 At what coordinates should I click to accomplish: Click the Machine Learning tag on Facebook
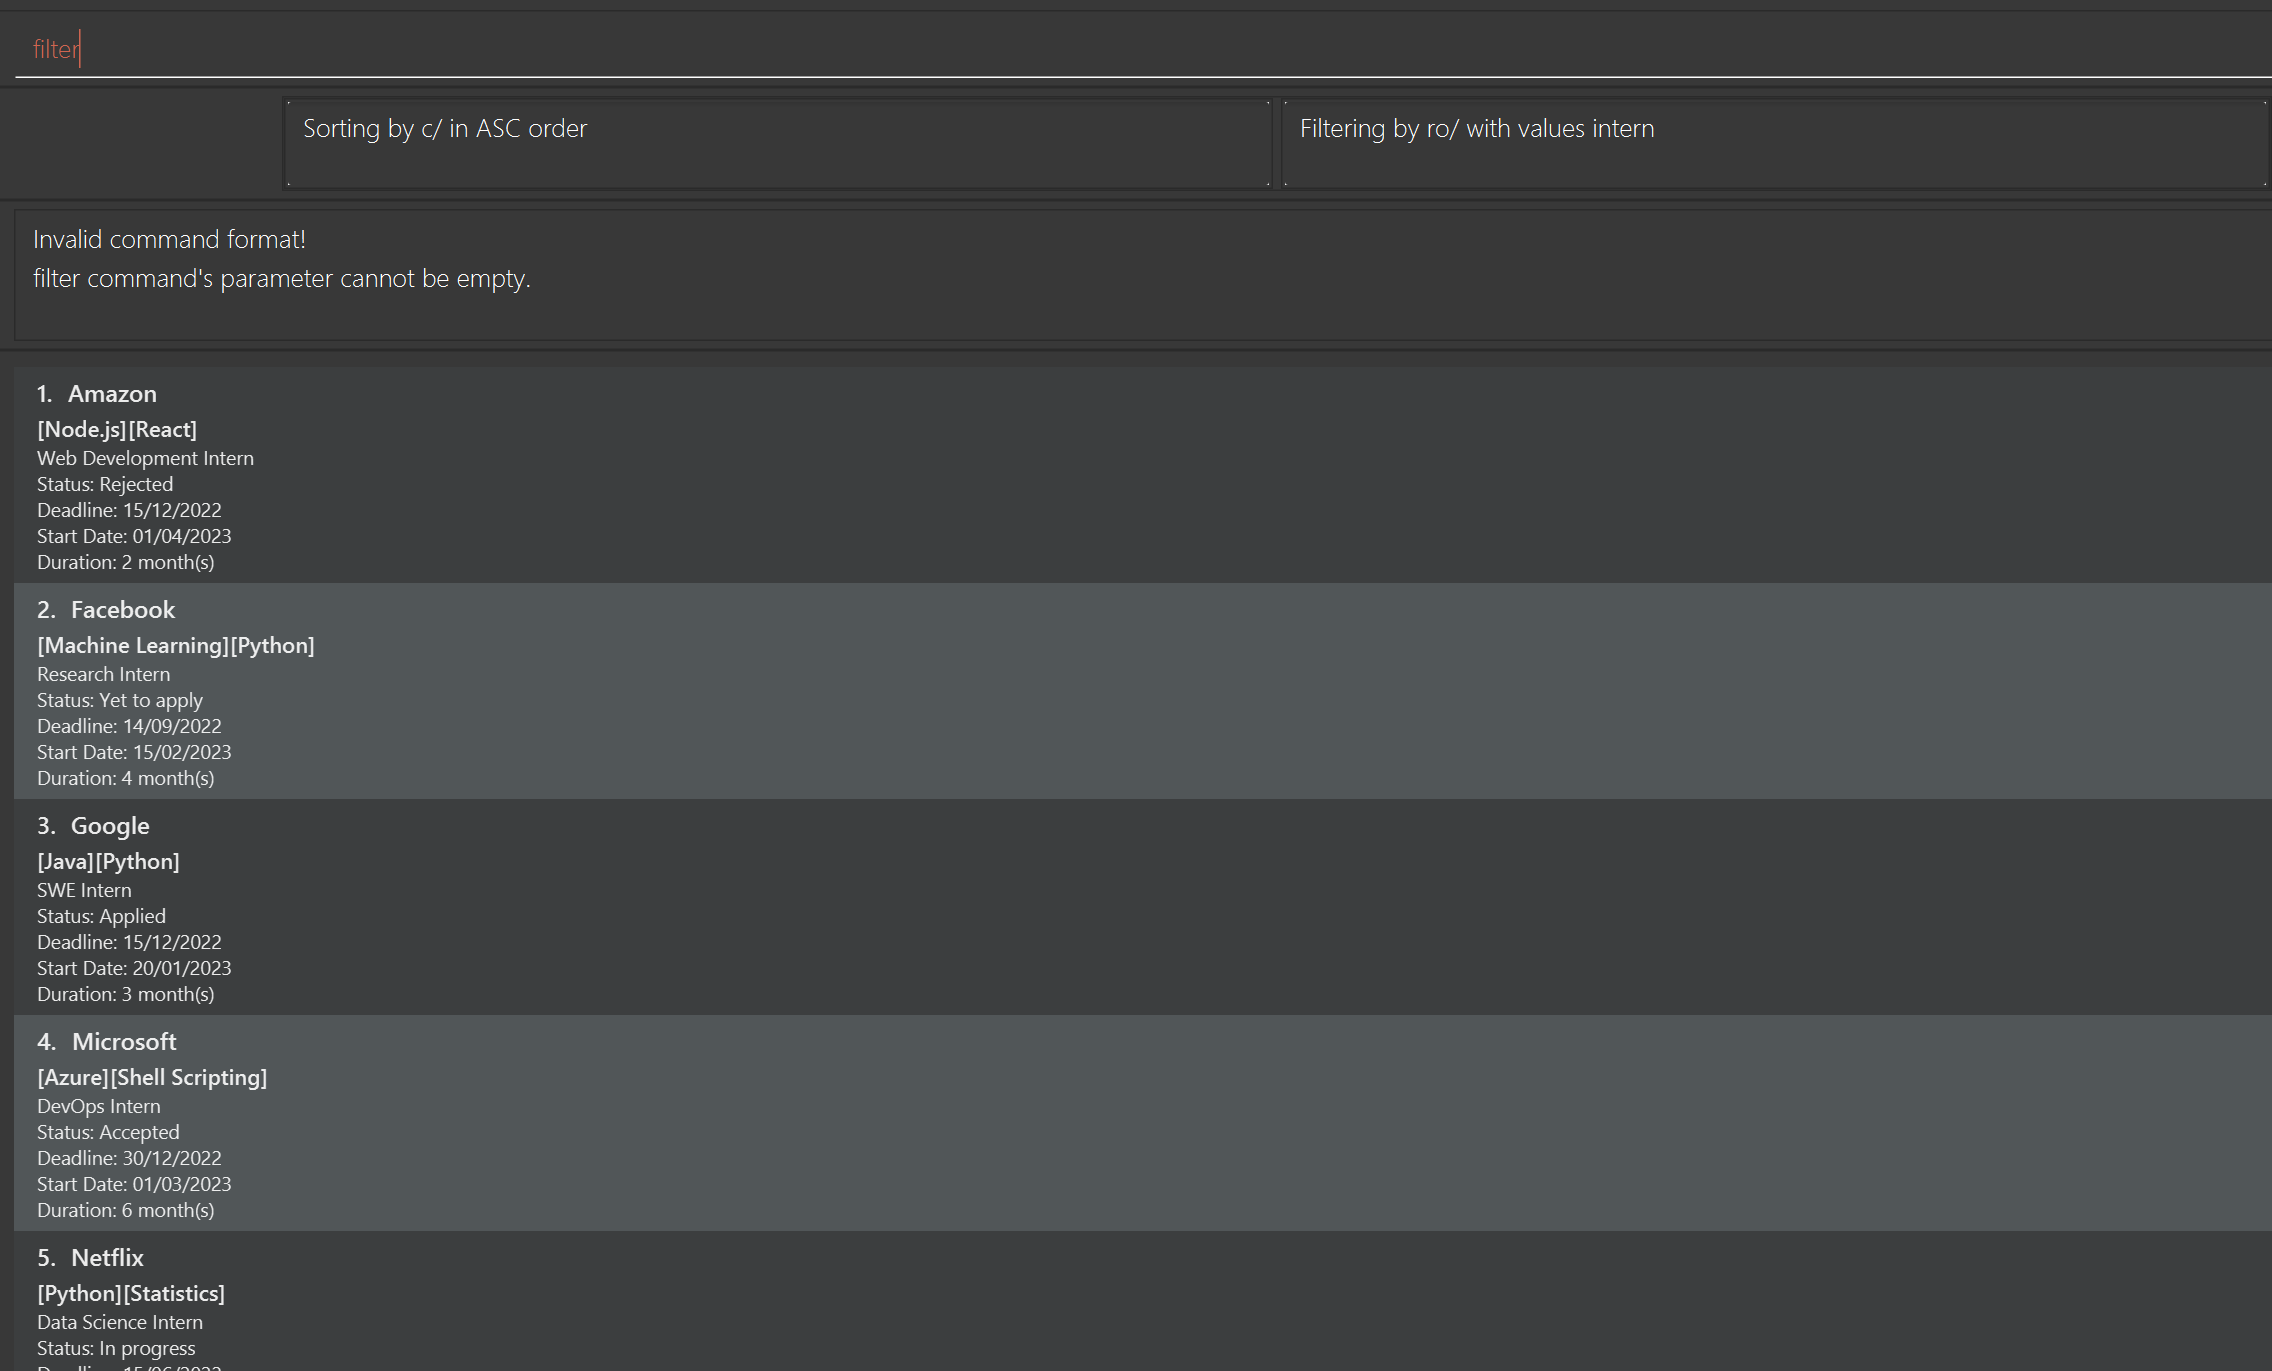(133, 646)
